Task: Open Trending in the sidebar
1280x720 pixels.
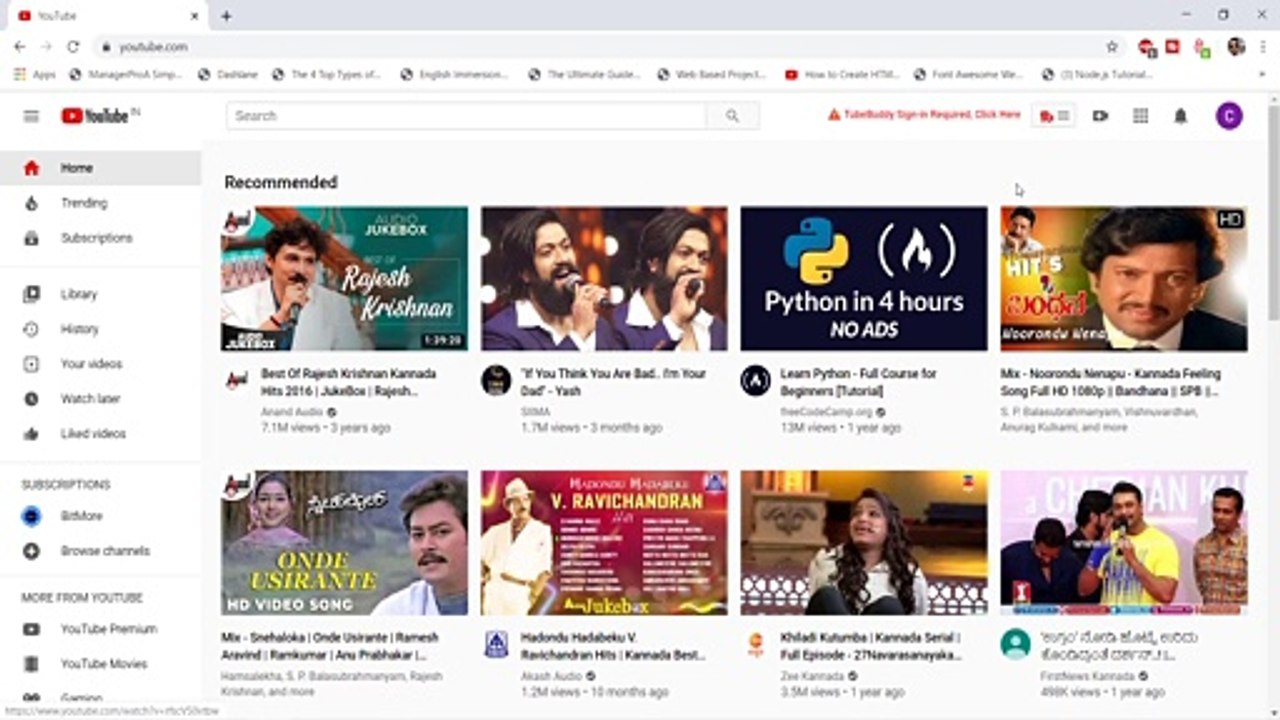Action: (100, 203)
